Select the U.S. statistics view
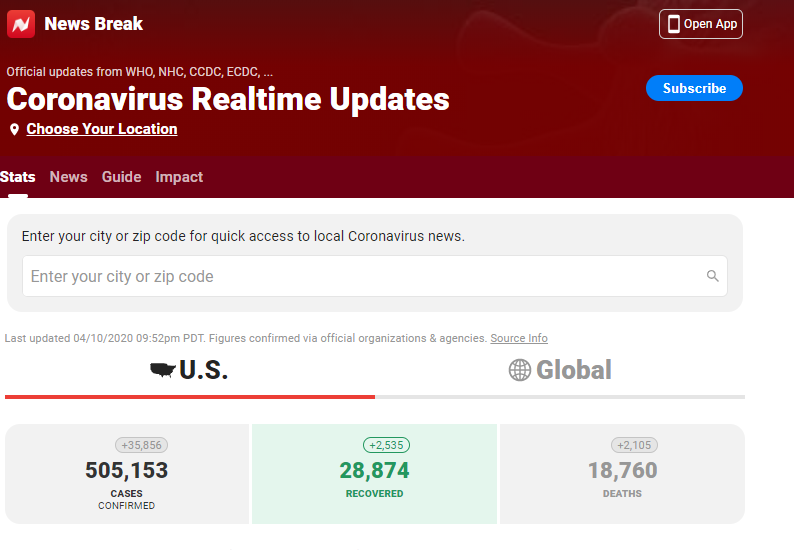 203,371
